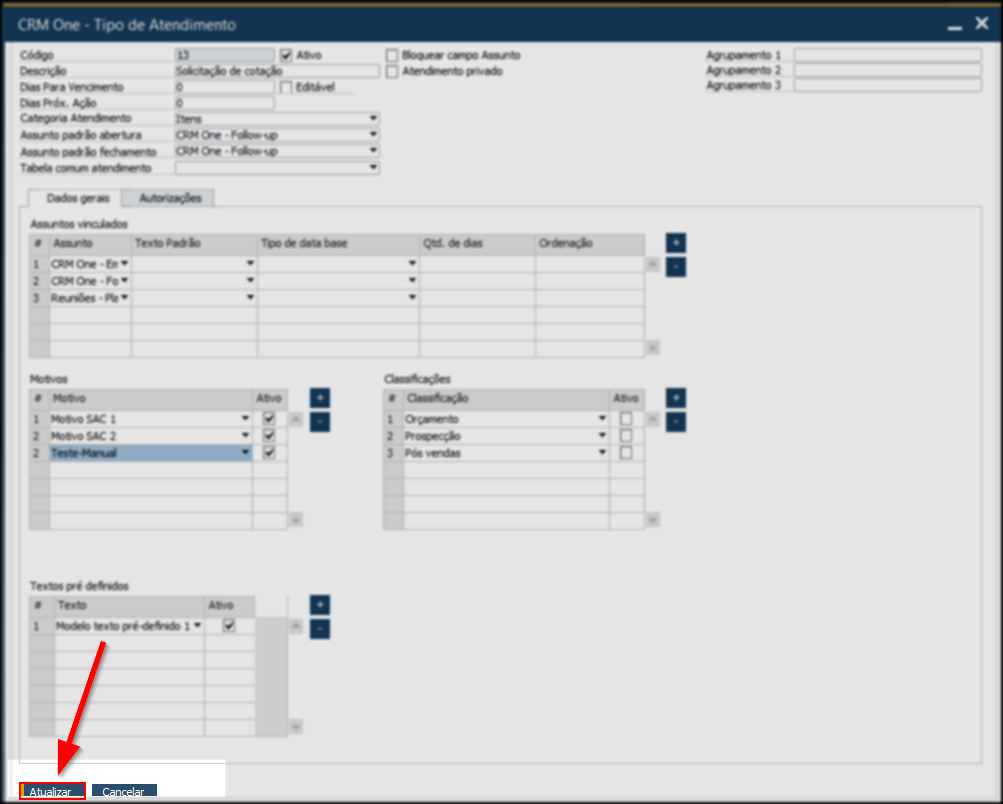Open Categoria Atendimento dropdown
The height and width of the screenshot is (804, 1003).
(373, 119)
